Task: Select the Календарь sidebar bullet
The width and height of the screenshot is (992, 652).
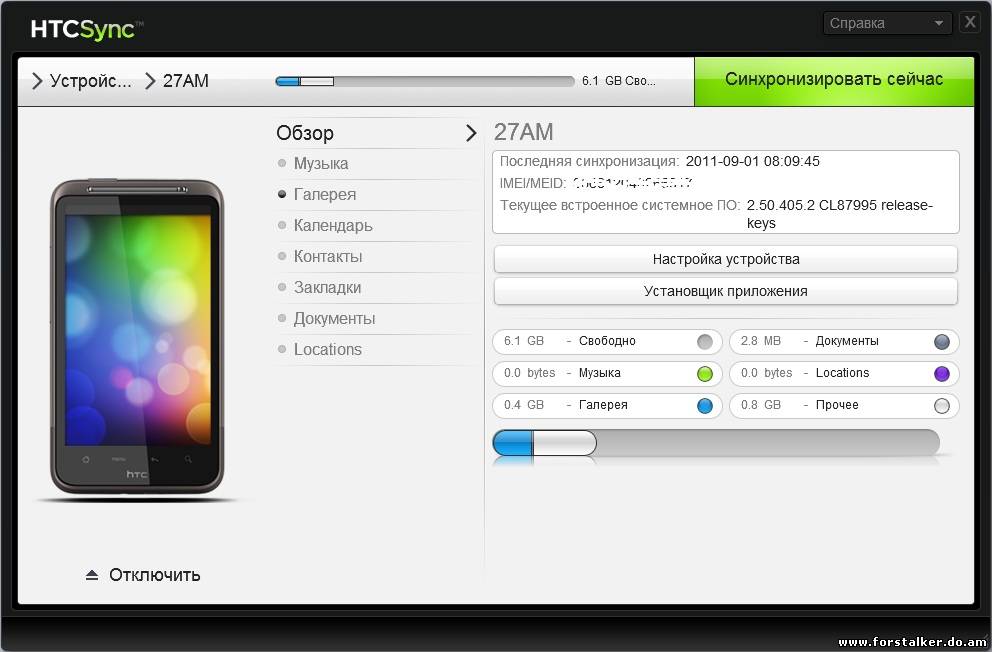Action: click(x=283, y=226)
